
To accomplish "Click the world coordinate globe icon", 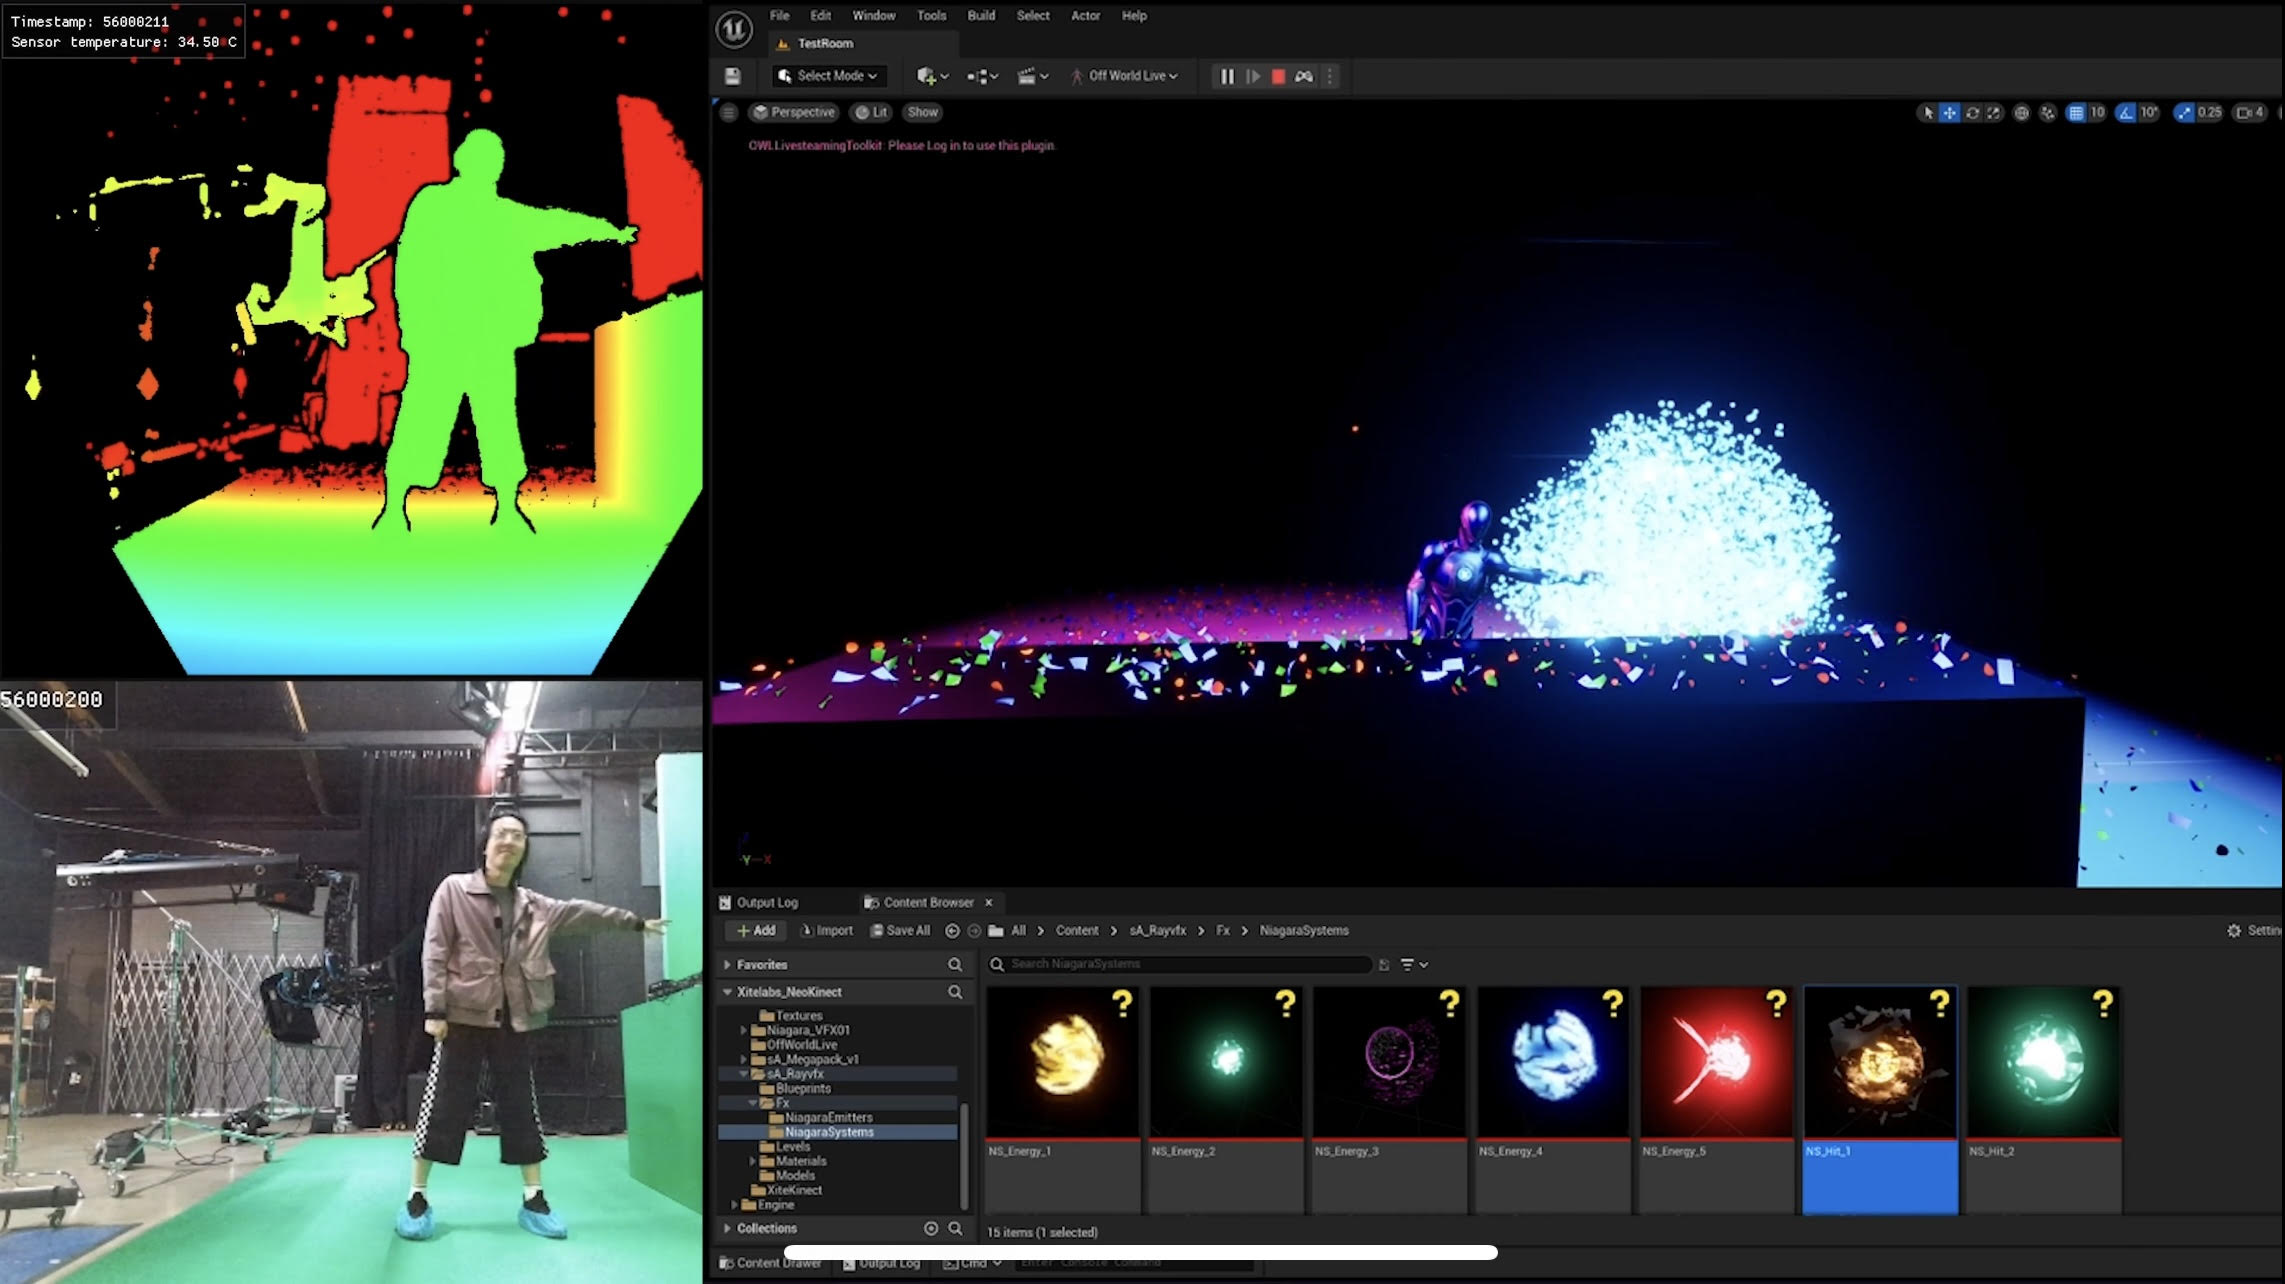I will click(2021, 112).
